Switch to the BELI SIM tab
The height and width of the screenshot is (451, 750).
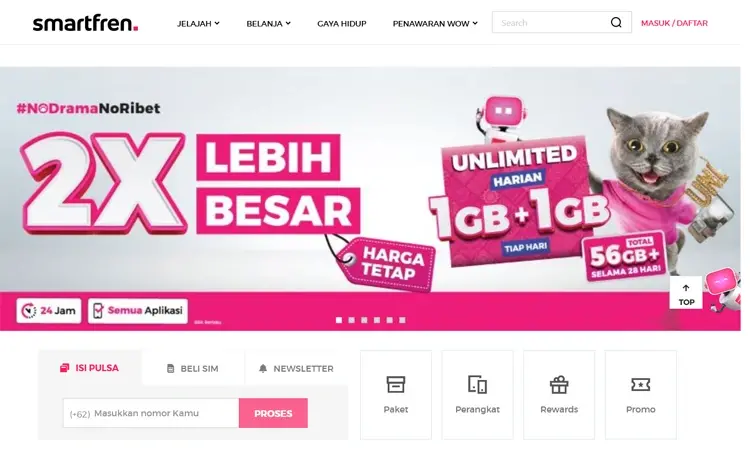click(x=193, y=368)
